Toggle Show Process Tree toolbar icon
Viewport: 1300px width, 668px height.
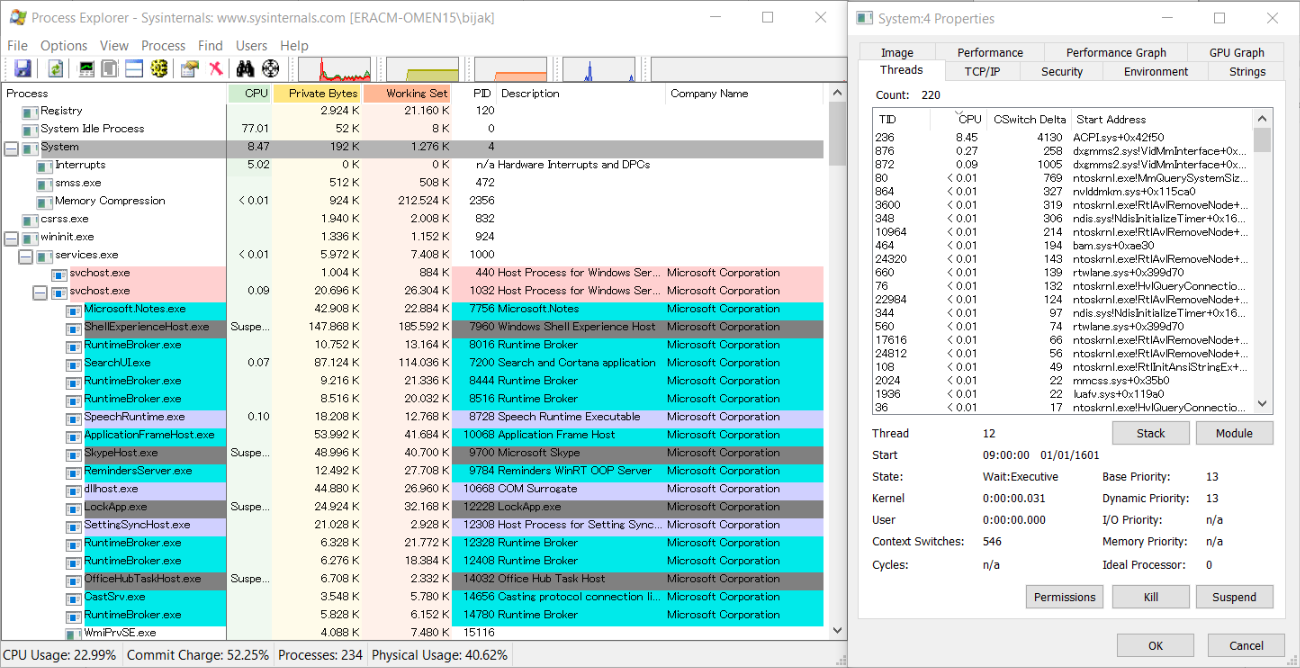coord(110,69)
